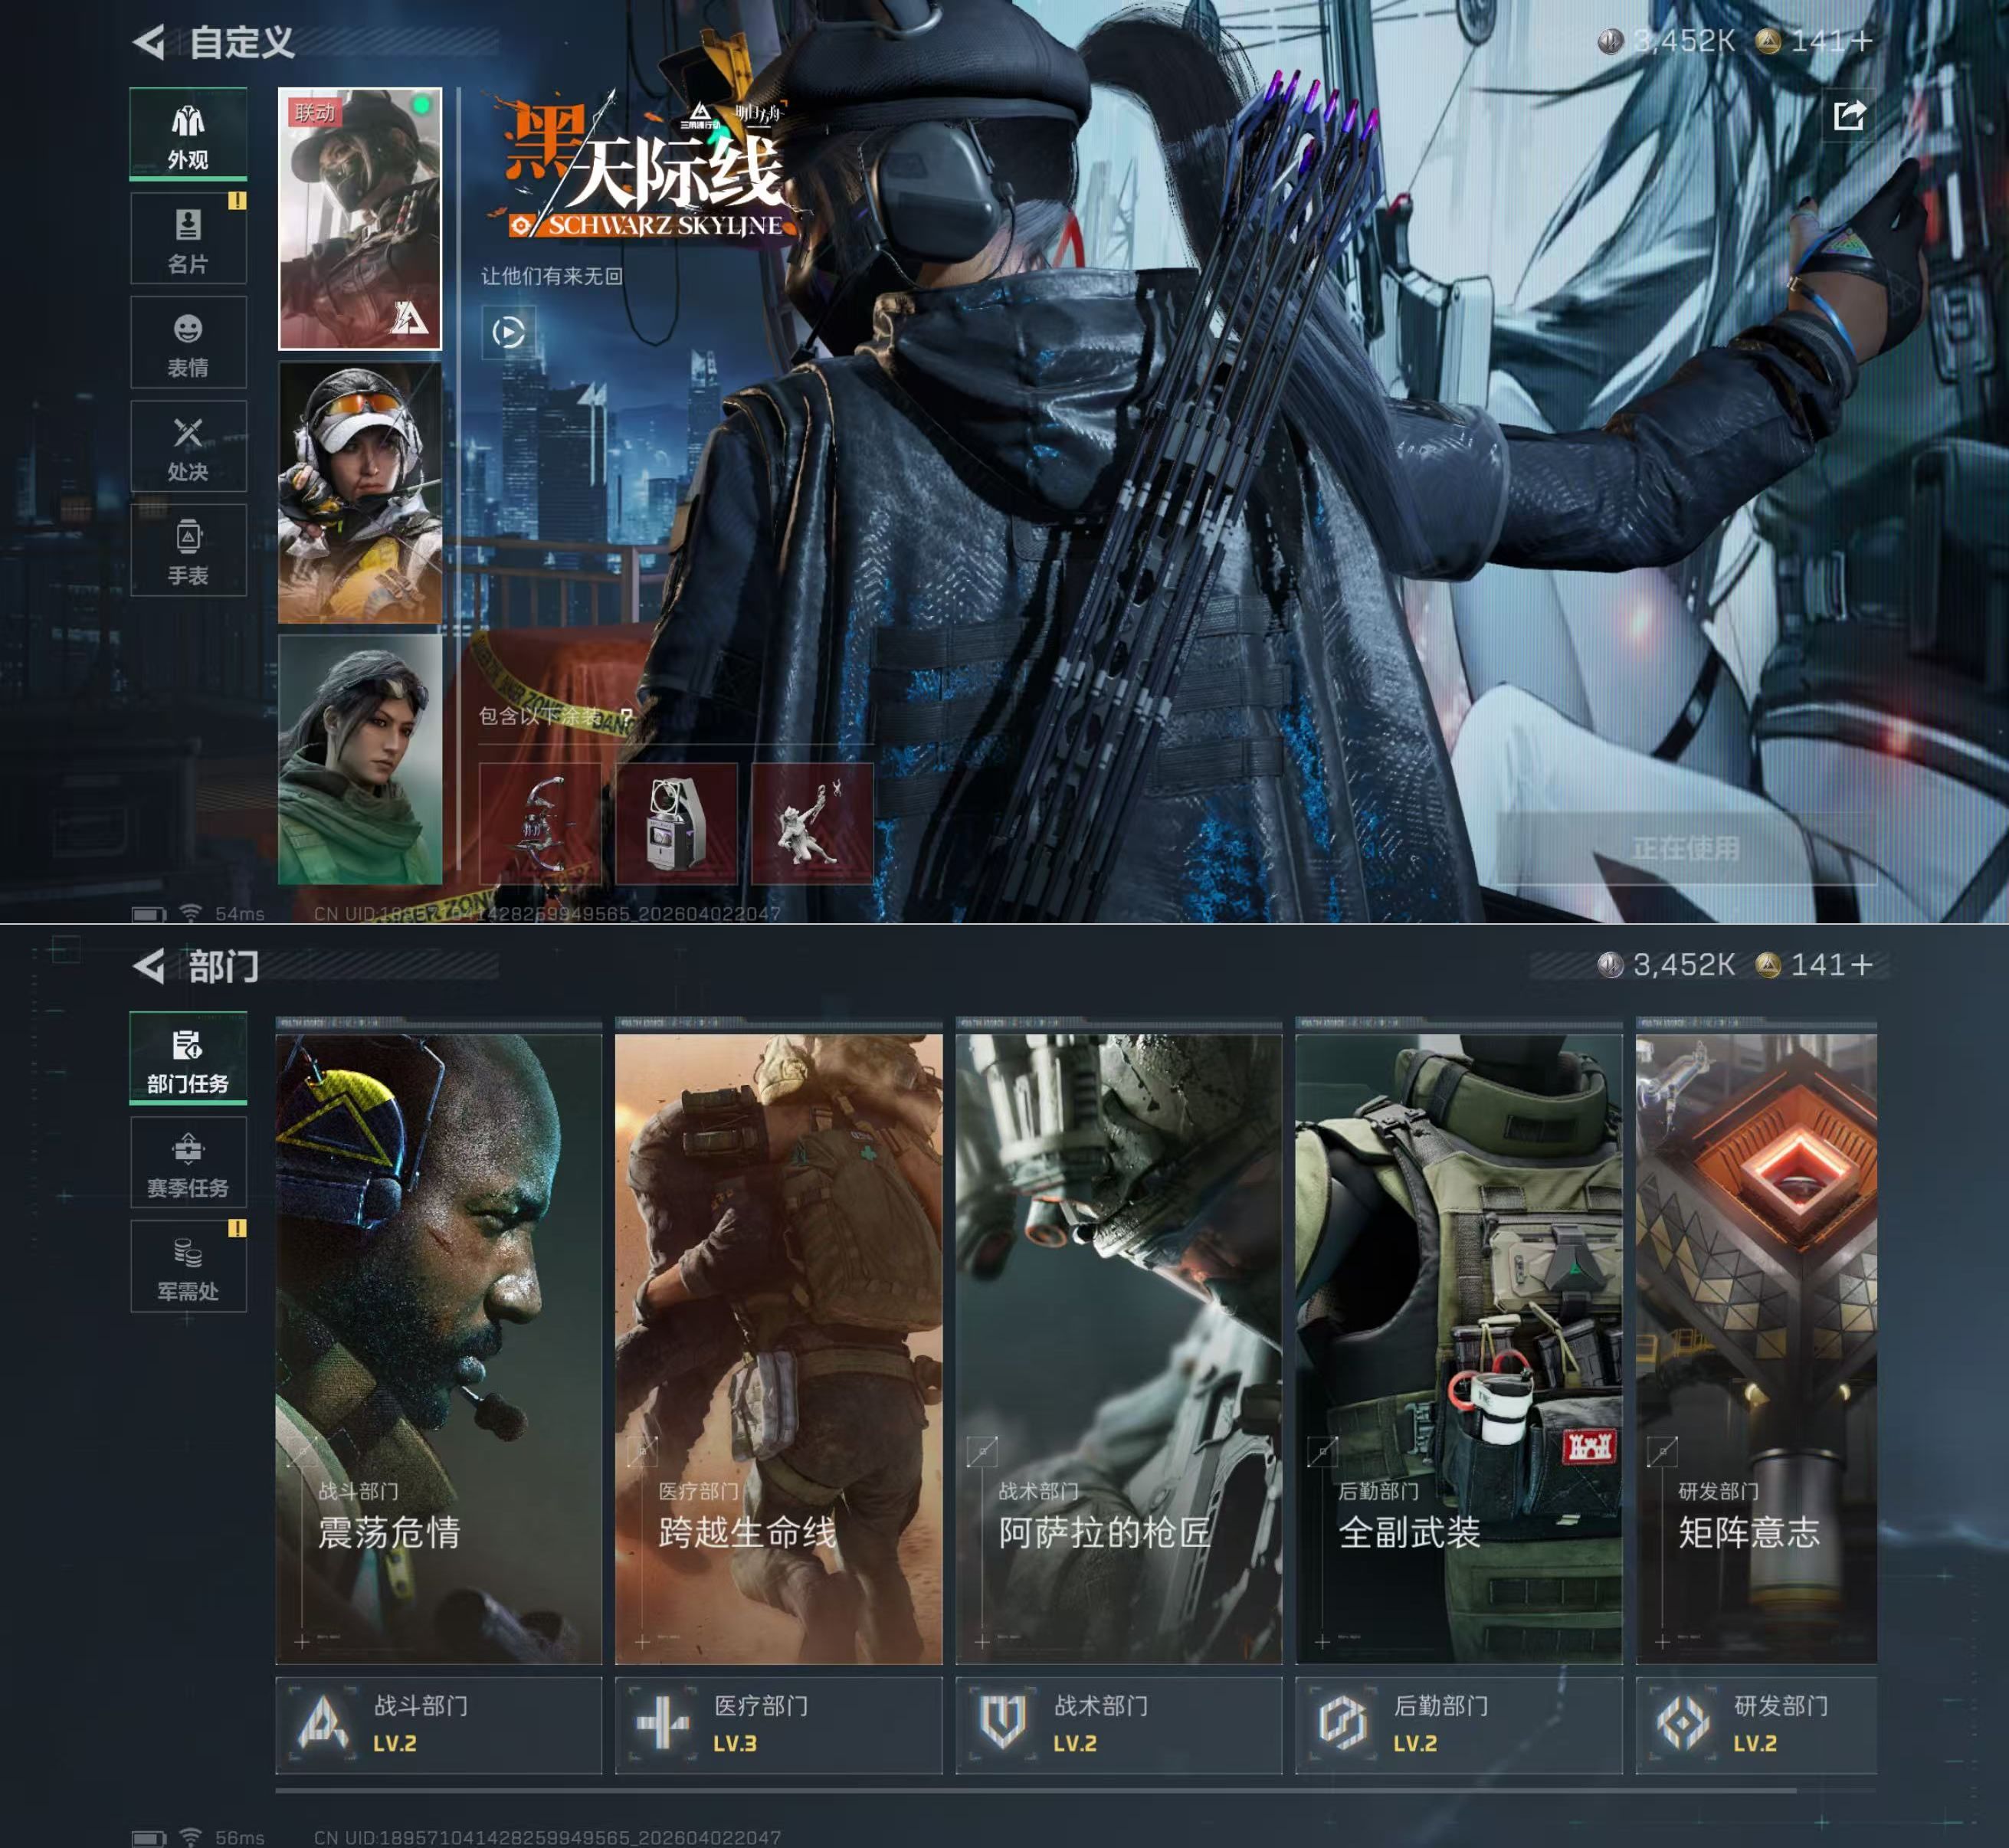Viewport: 2009px width, 1848px height.
Task: Select the 手表 watch tab
Action: tap(188, 552)
